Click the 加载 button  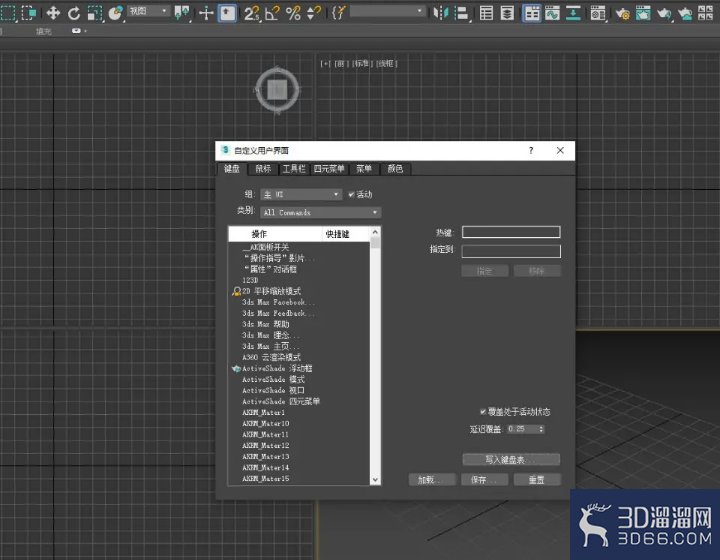pos(432,480)
